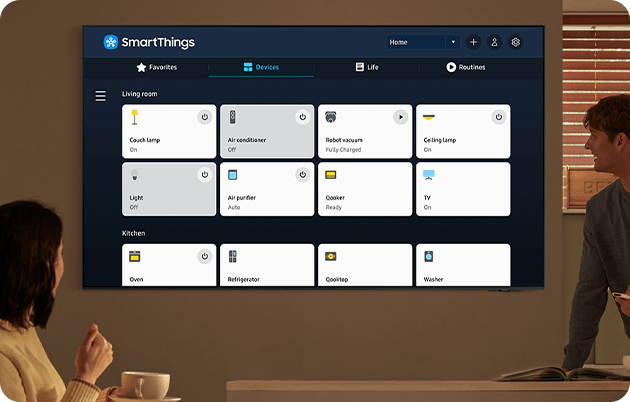Open the user account icon
Image resolution: width=630 pixels, height=402 pixels.
[x=494, y=43]
